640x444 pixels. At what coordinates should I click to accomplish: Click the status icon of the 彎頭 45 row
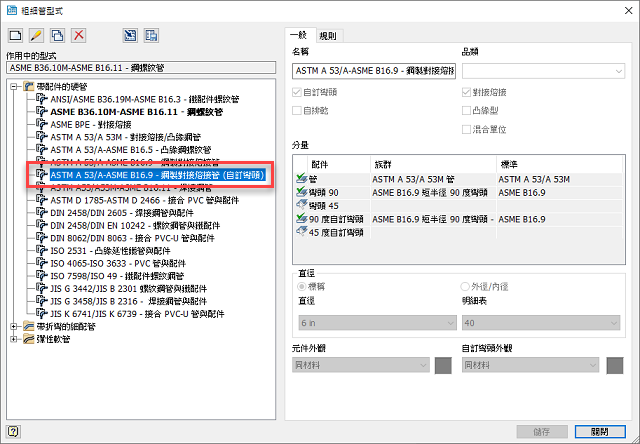(x=302, y=205)
